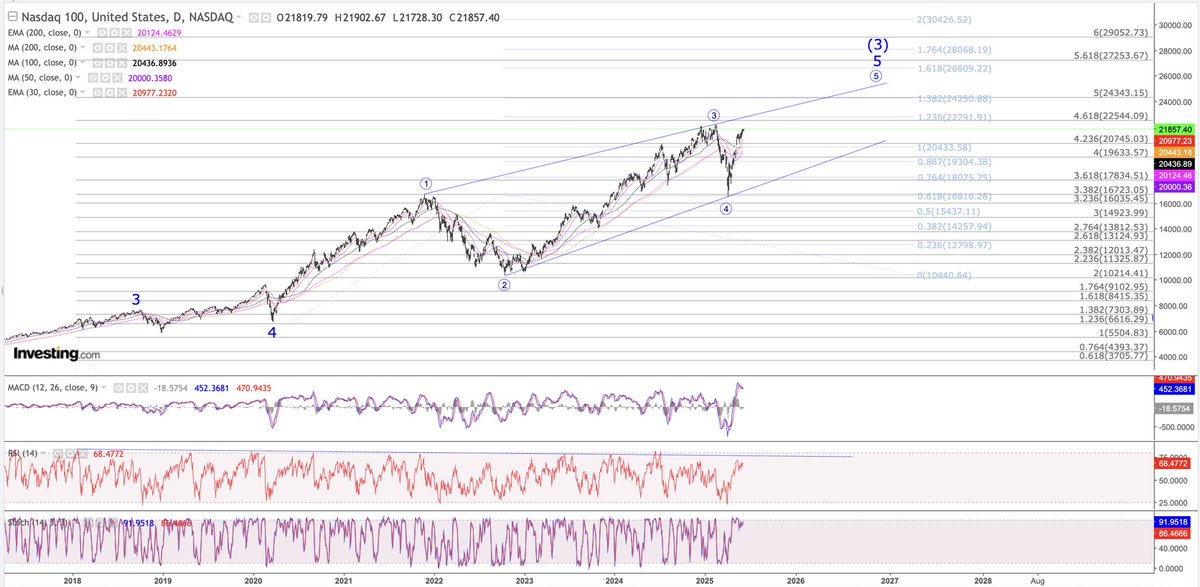Remove the EMA (200, close, 0) indicator

point(126,33)
